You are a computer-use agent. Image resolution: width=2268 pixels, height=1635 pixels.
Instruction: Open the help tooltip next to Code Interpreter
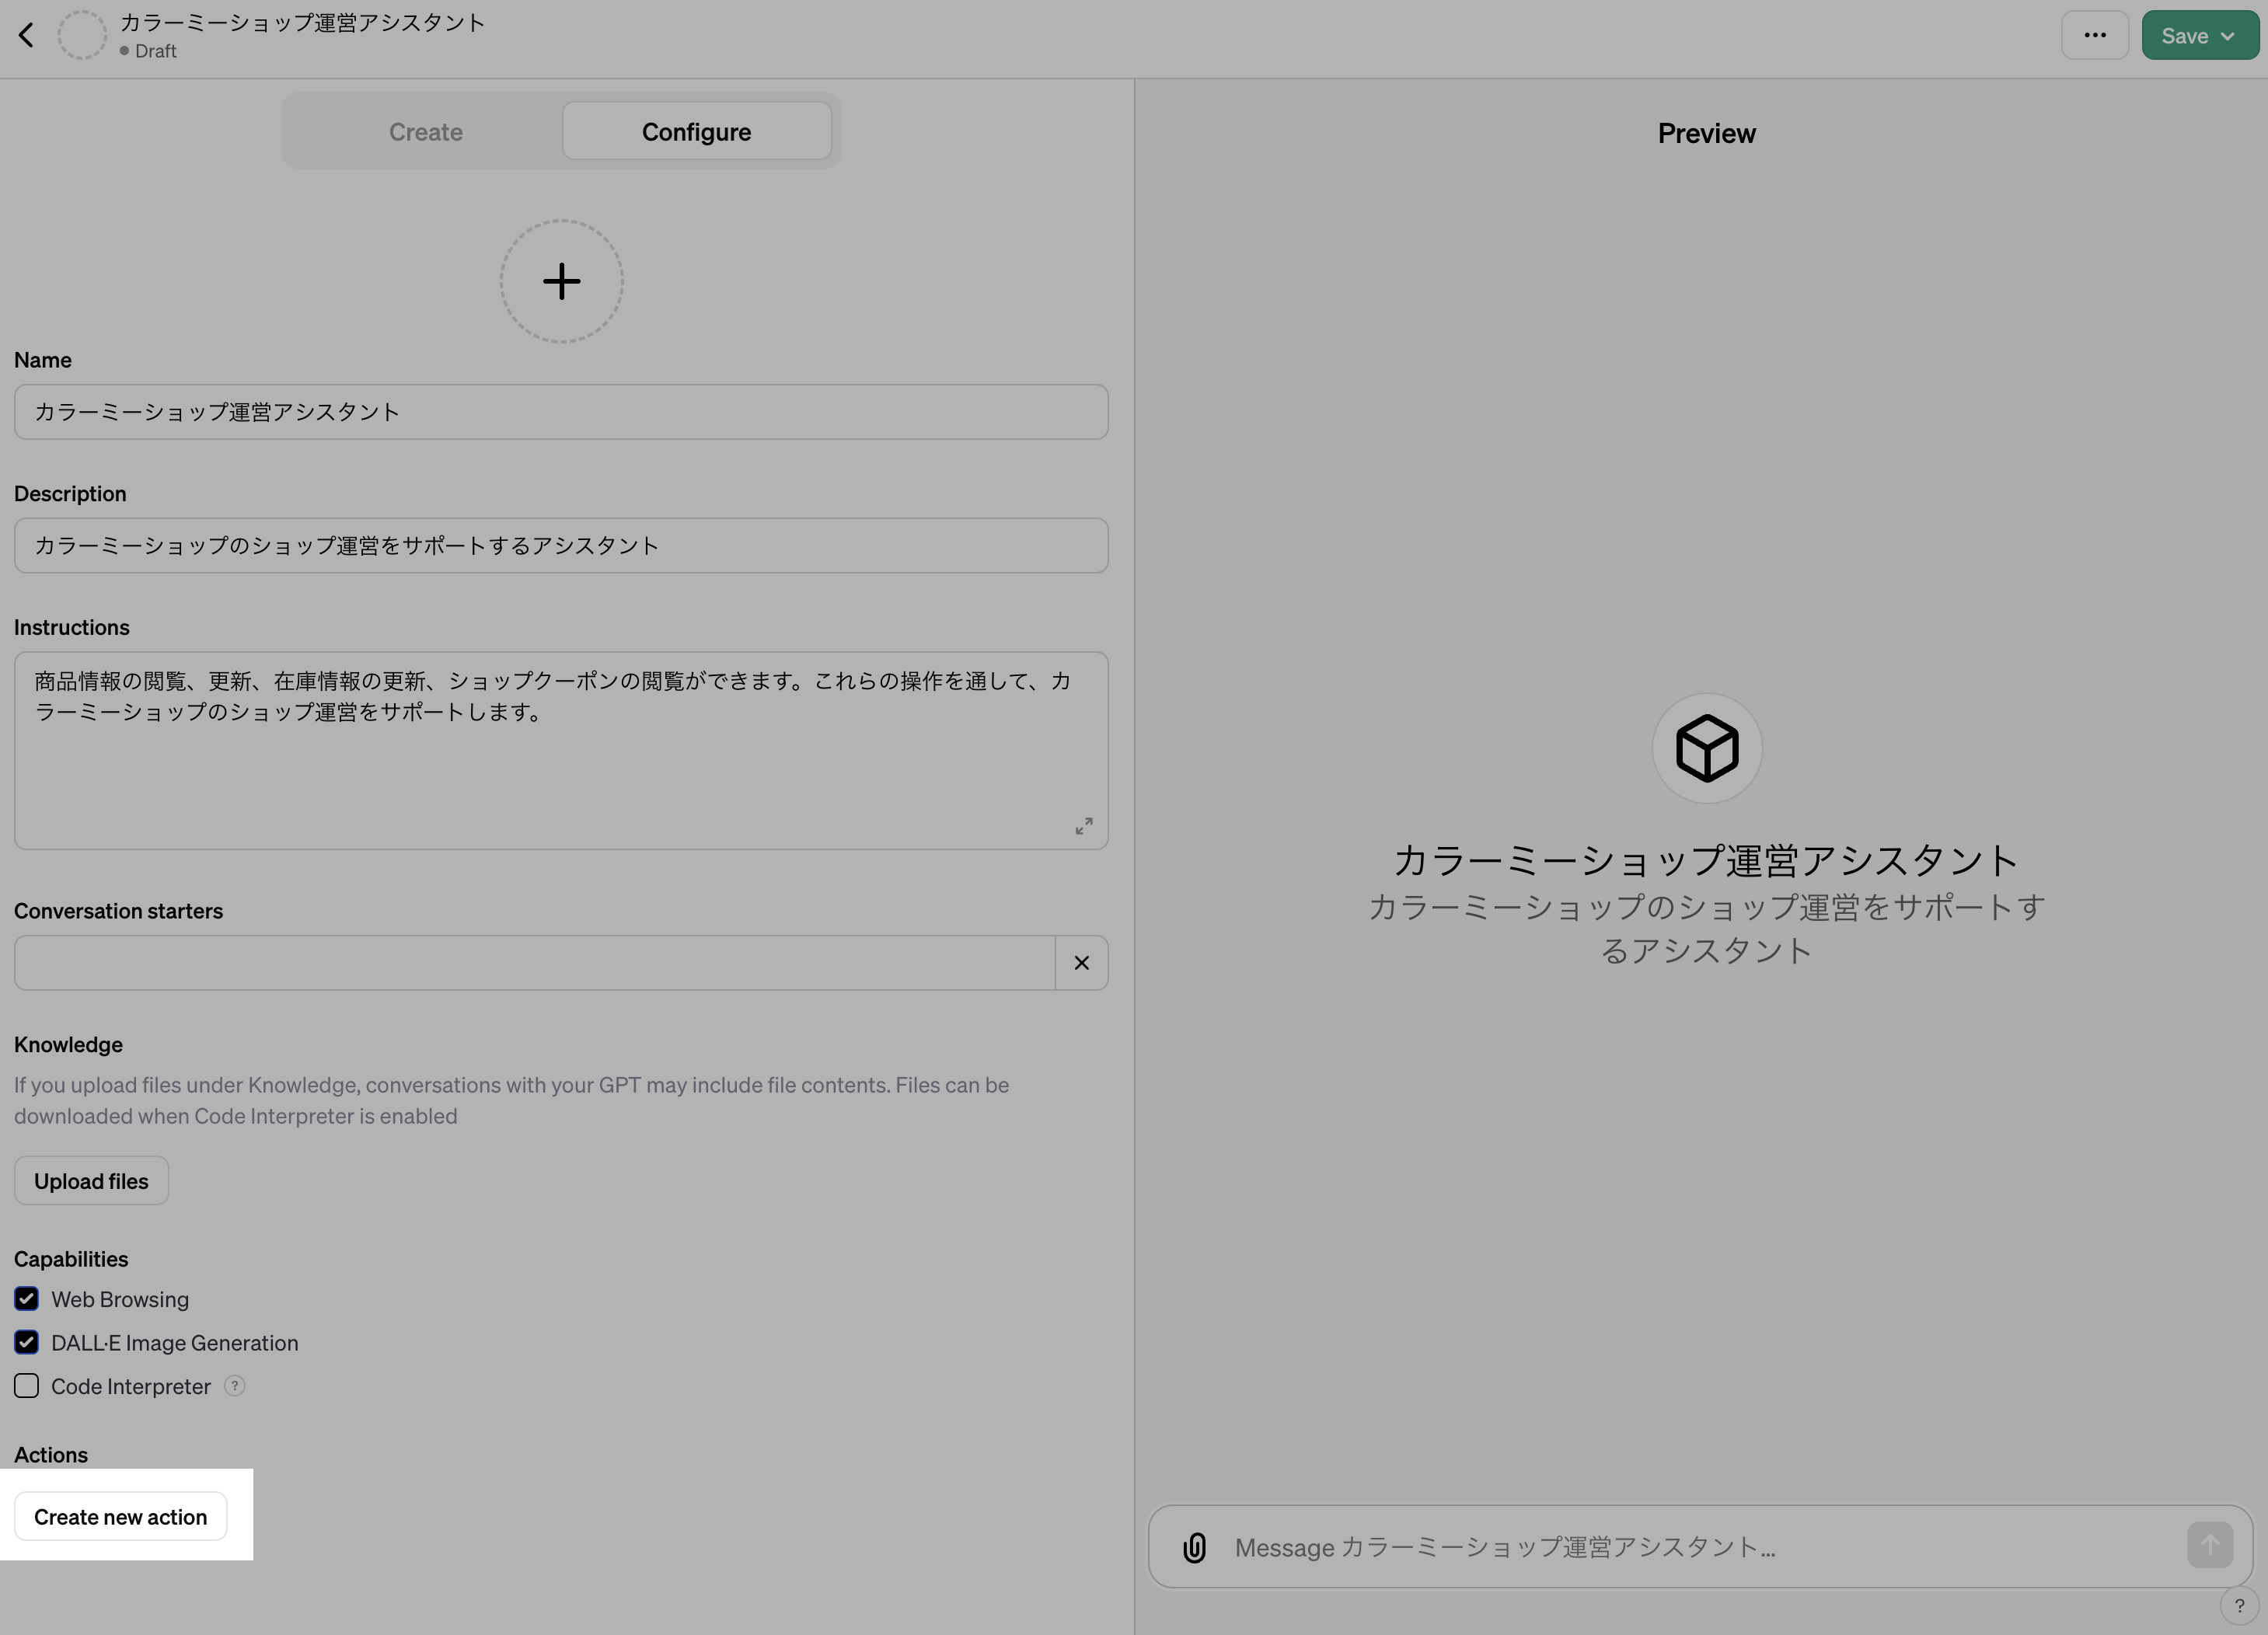click(235, 1386)
